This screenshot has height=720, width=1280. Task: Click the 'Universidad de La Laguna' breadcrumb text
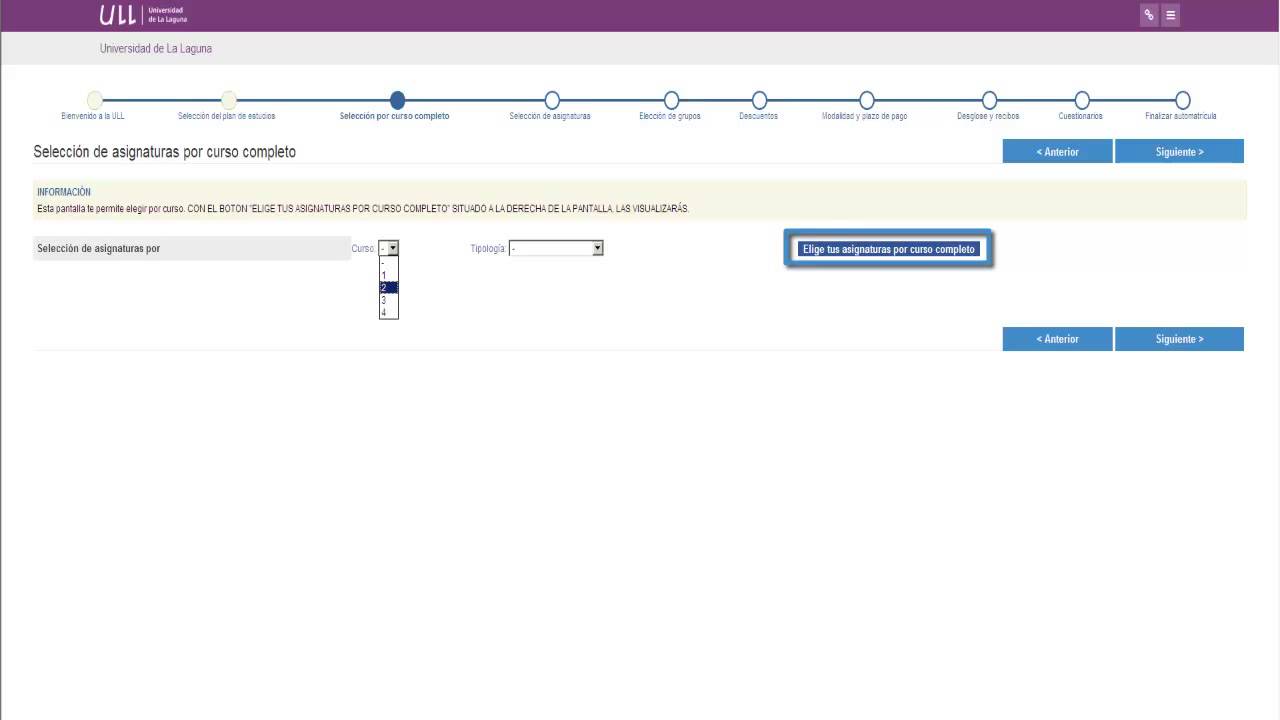point(156,48)
